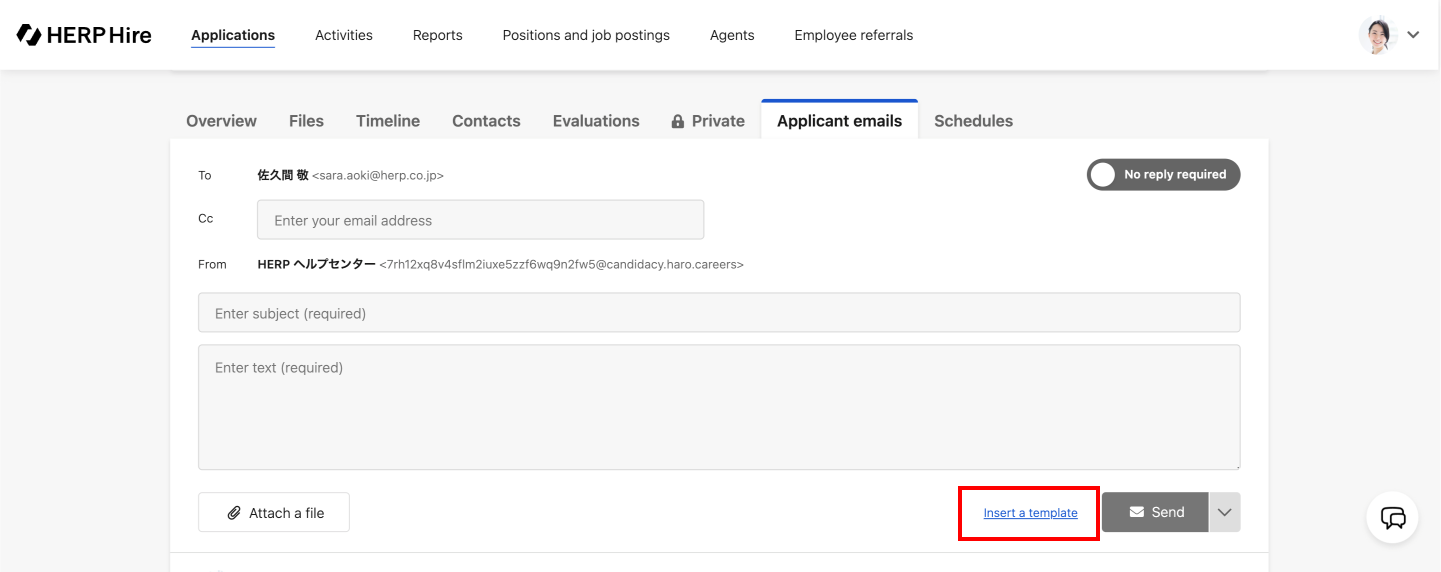Focus the Cc email address field
Viewport: 1441px width, 572px height.
pyautogui.click(x=480, y=220)
